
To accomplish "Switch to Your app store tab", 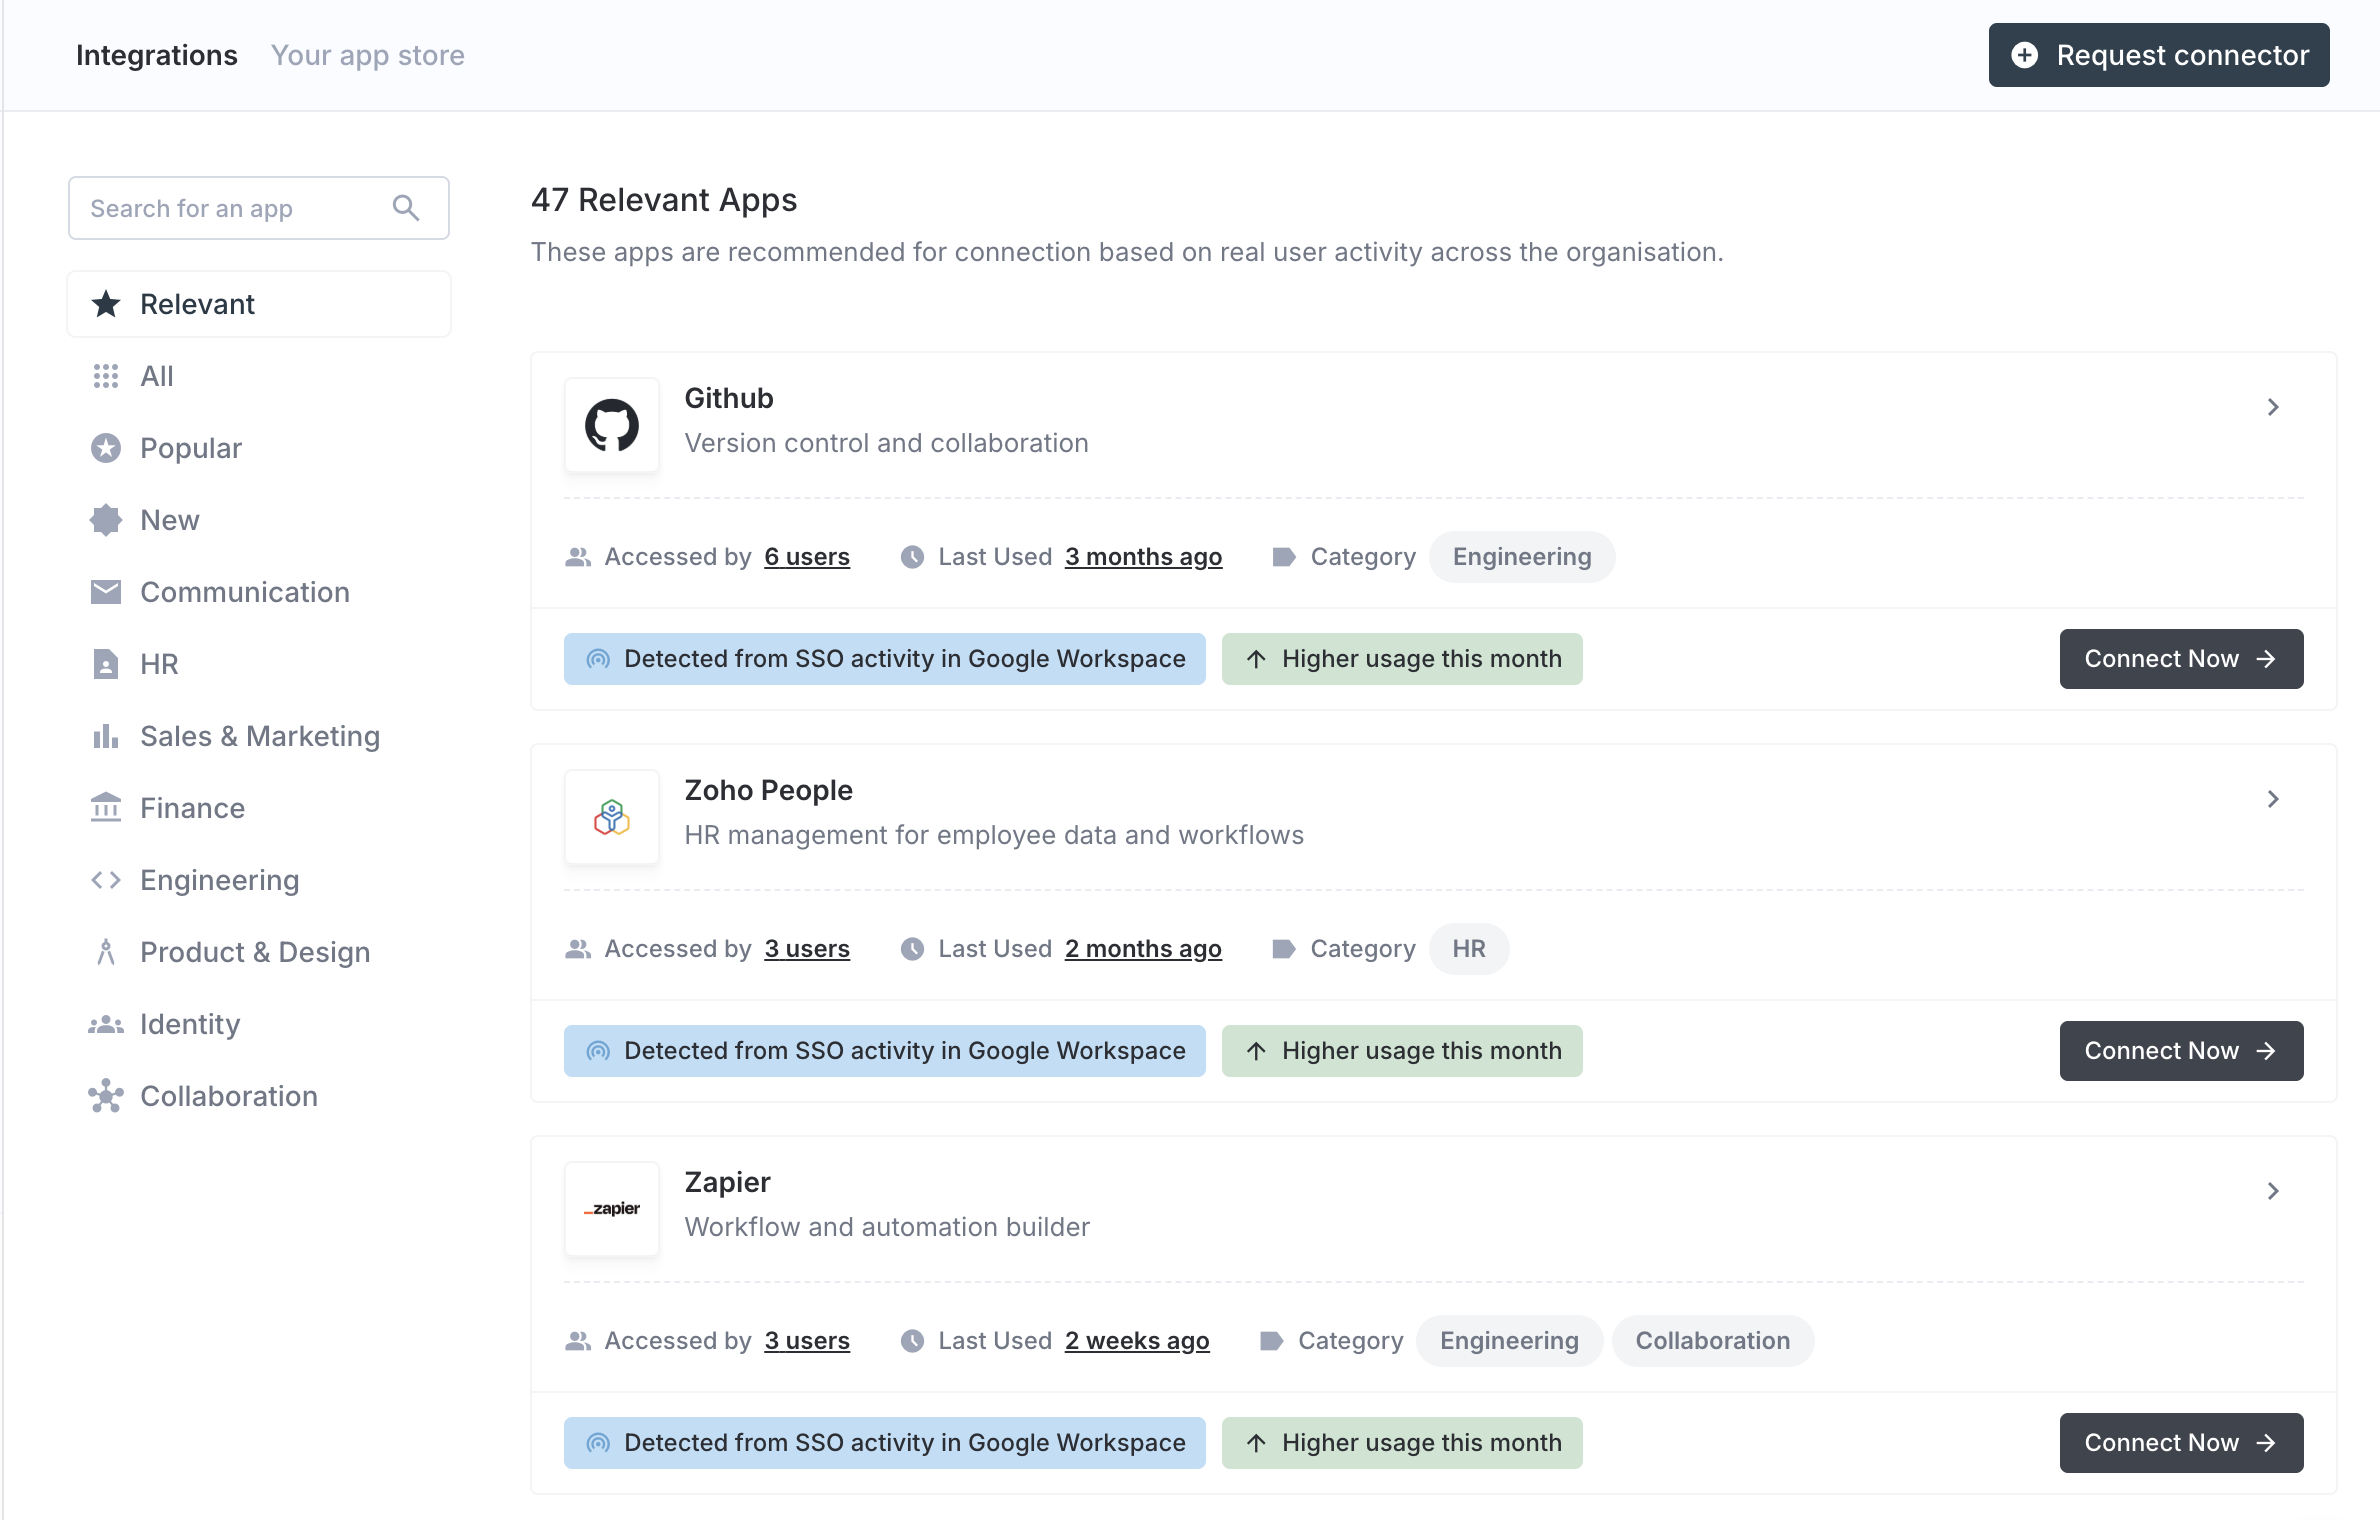I will coord(368,55).
